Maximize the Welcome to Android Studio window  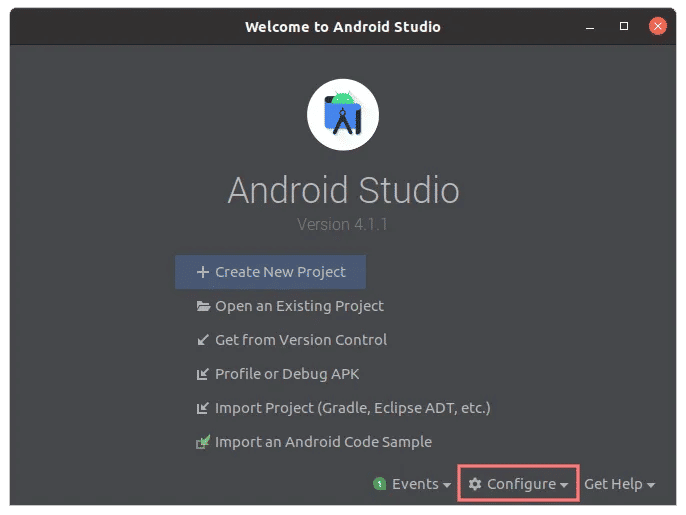click(624, 26)
